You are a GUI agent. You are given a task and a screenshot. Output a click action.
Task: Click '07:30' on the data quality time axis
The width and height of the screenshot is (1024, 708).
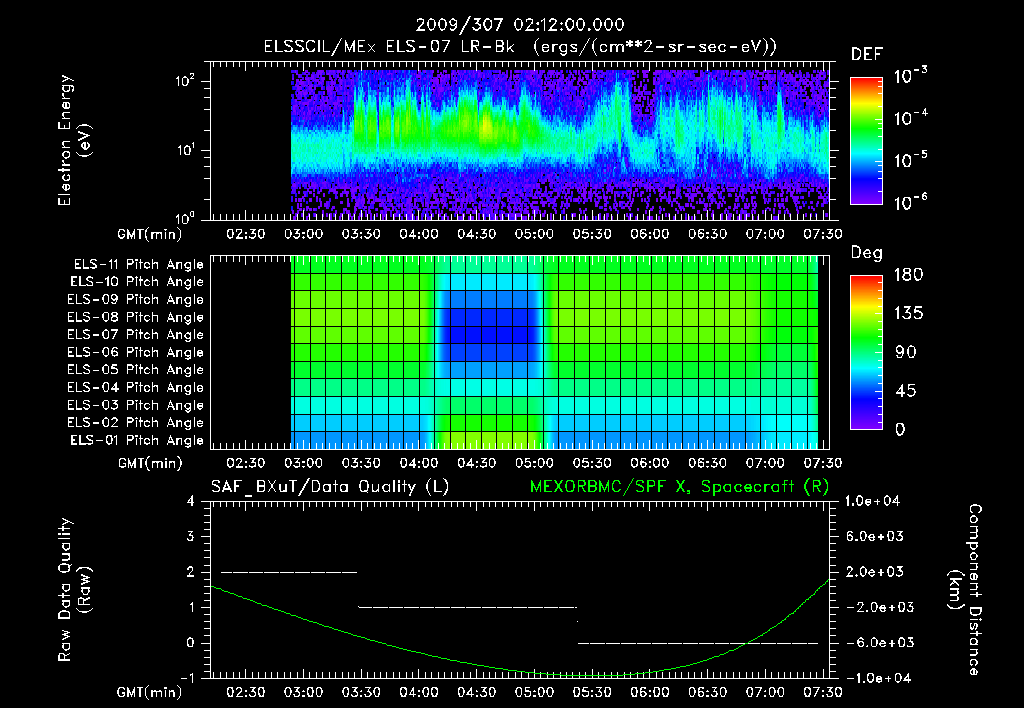click(822, 692)
